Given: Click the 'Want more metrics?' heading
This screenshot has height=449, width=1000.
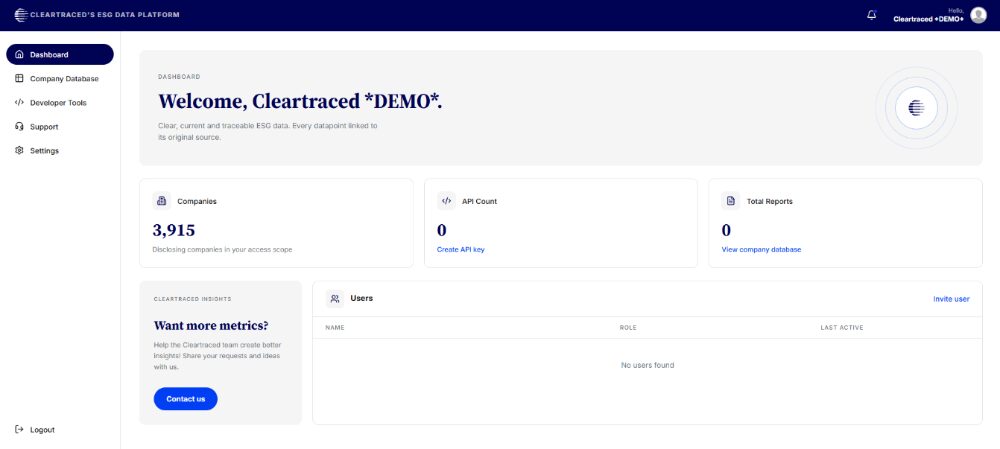Looking at the screenshot, I should 211,325.
